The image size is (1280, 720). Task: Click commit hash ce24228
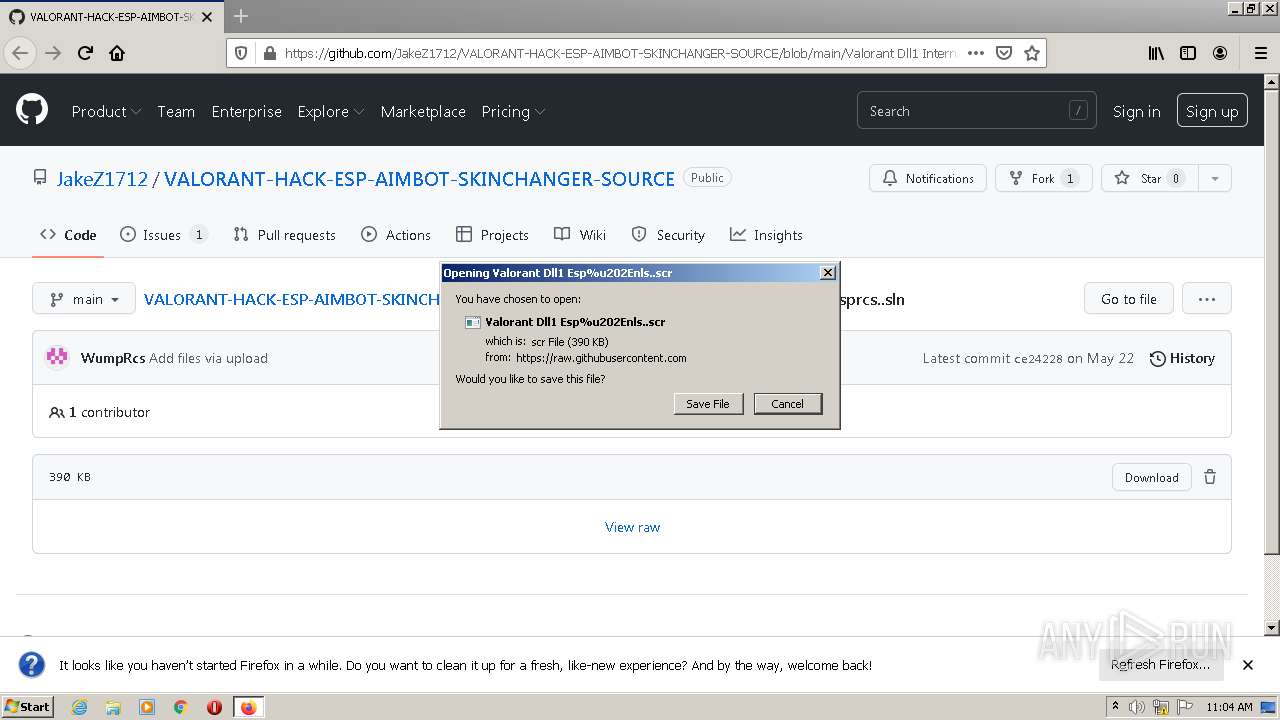click(1038, 358)
